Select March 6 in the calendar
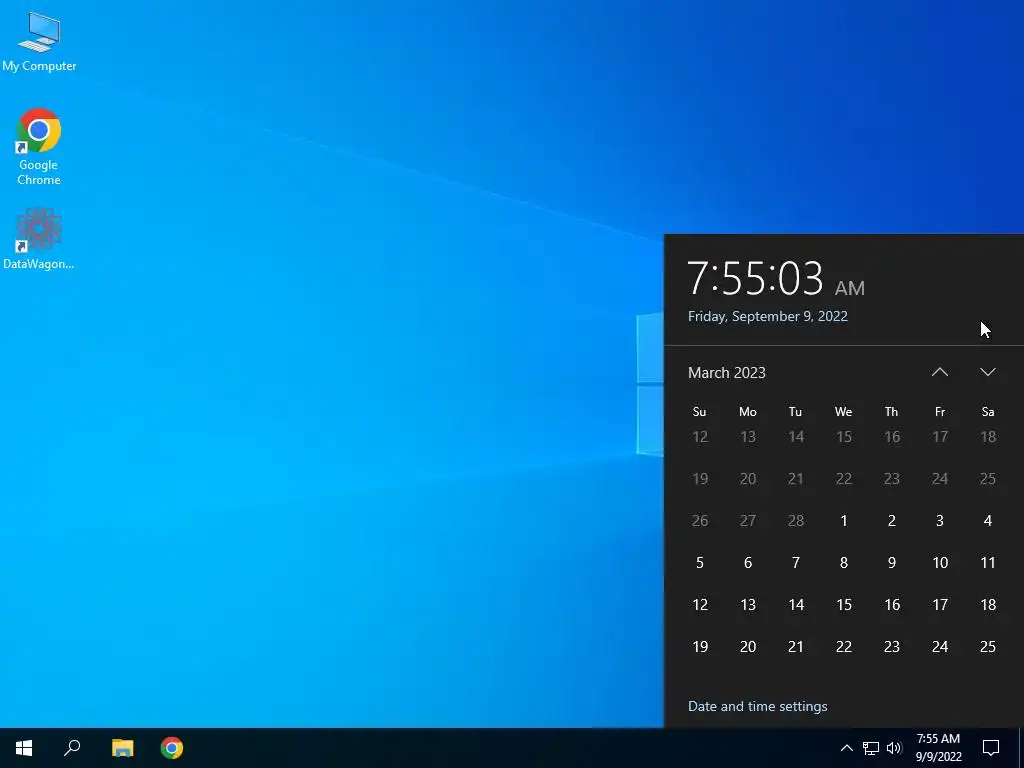Screen dimensions: 1024x768 [x=748, y=563]
